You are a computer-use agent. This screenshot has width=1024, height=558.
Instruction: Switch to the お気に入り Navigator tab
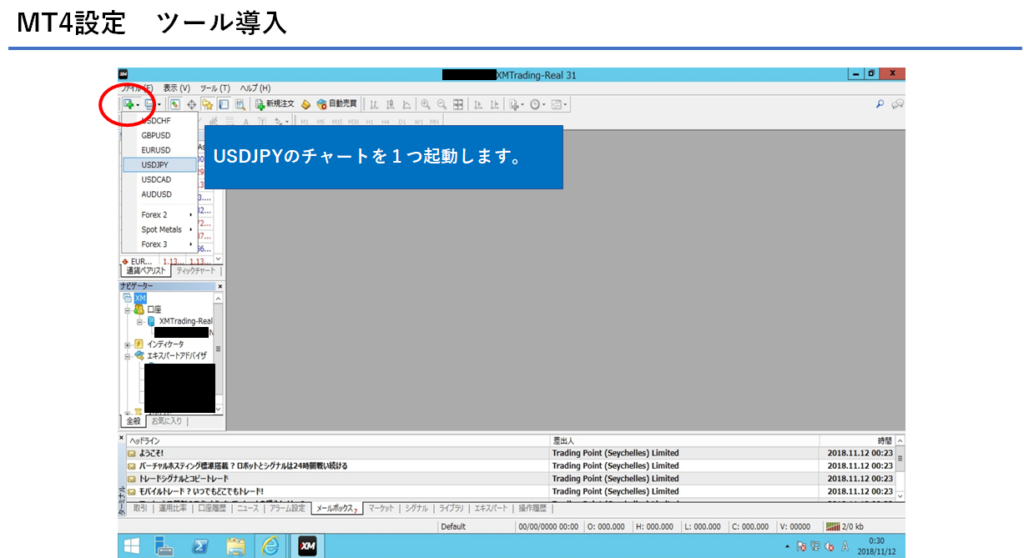point(167,421)
